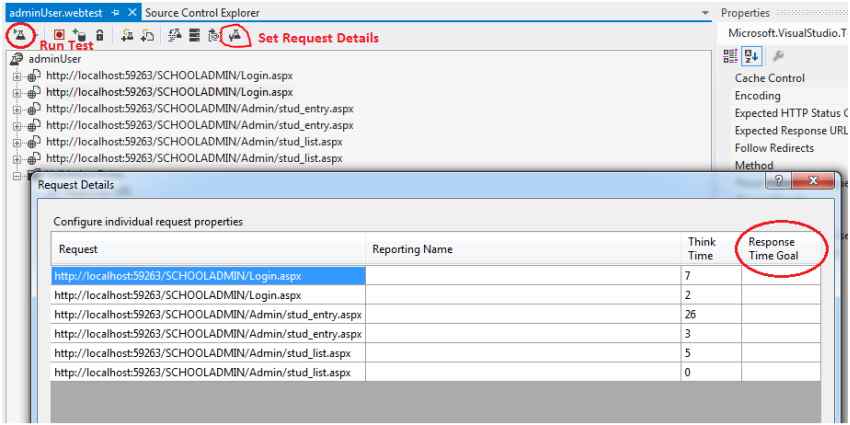Select the Encoding property

tap(757, 95)
